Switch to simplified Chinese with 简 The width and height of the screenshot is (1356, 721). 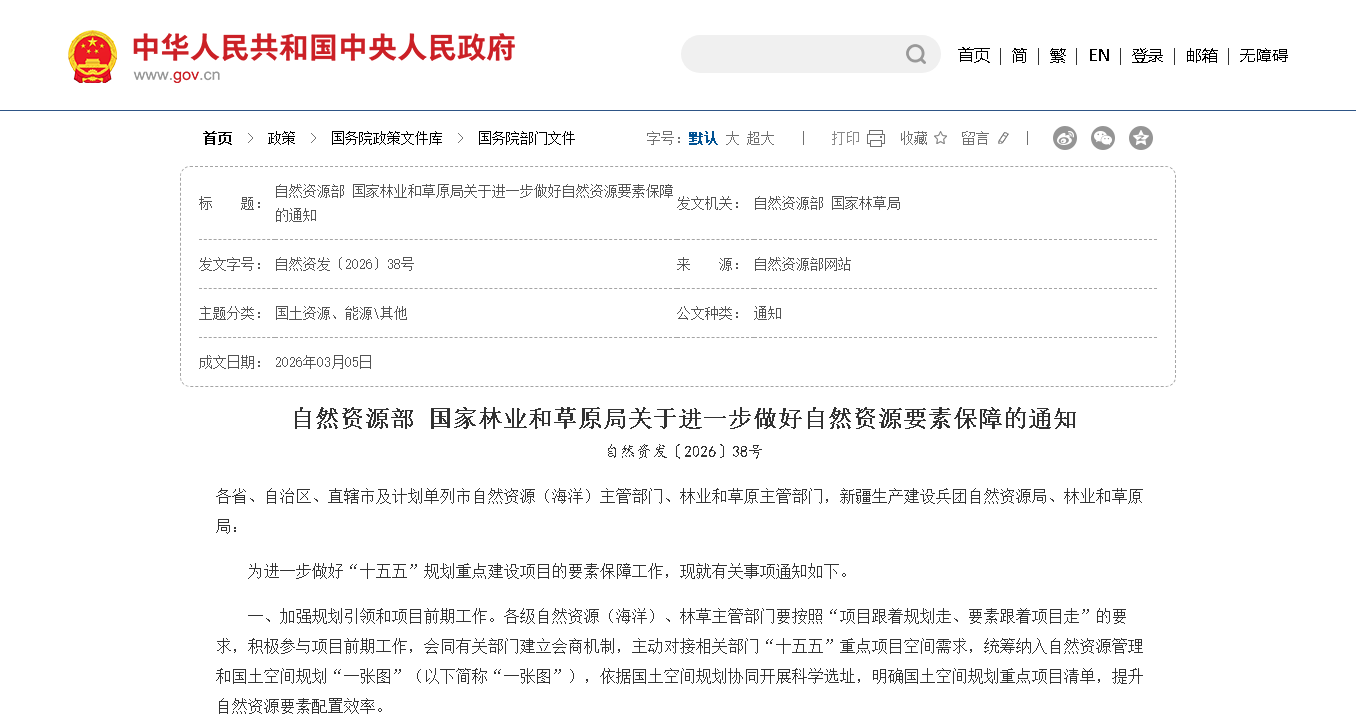[1019, 55]
